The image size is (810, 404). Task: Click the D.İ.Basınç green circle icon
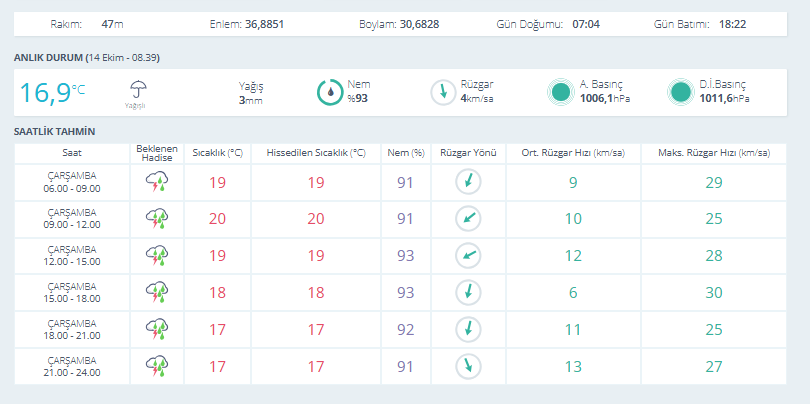coord(680,92)
